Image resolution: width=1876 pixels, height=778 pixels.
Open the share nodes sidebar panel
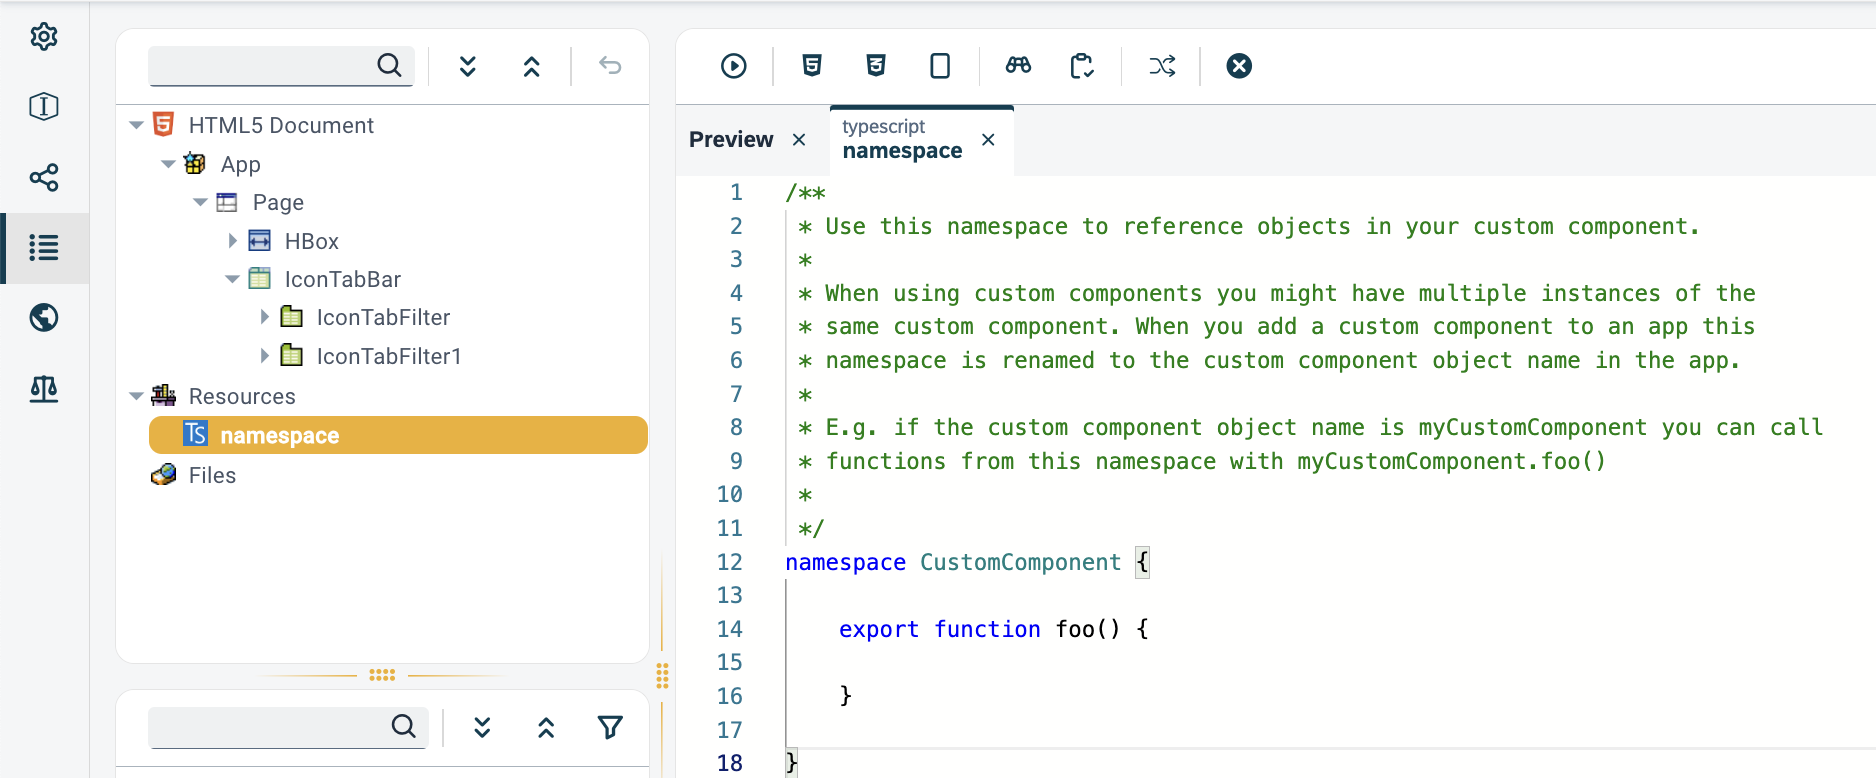tap(44, 178)
